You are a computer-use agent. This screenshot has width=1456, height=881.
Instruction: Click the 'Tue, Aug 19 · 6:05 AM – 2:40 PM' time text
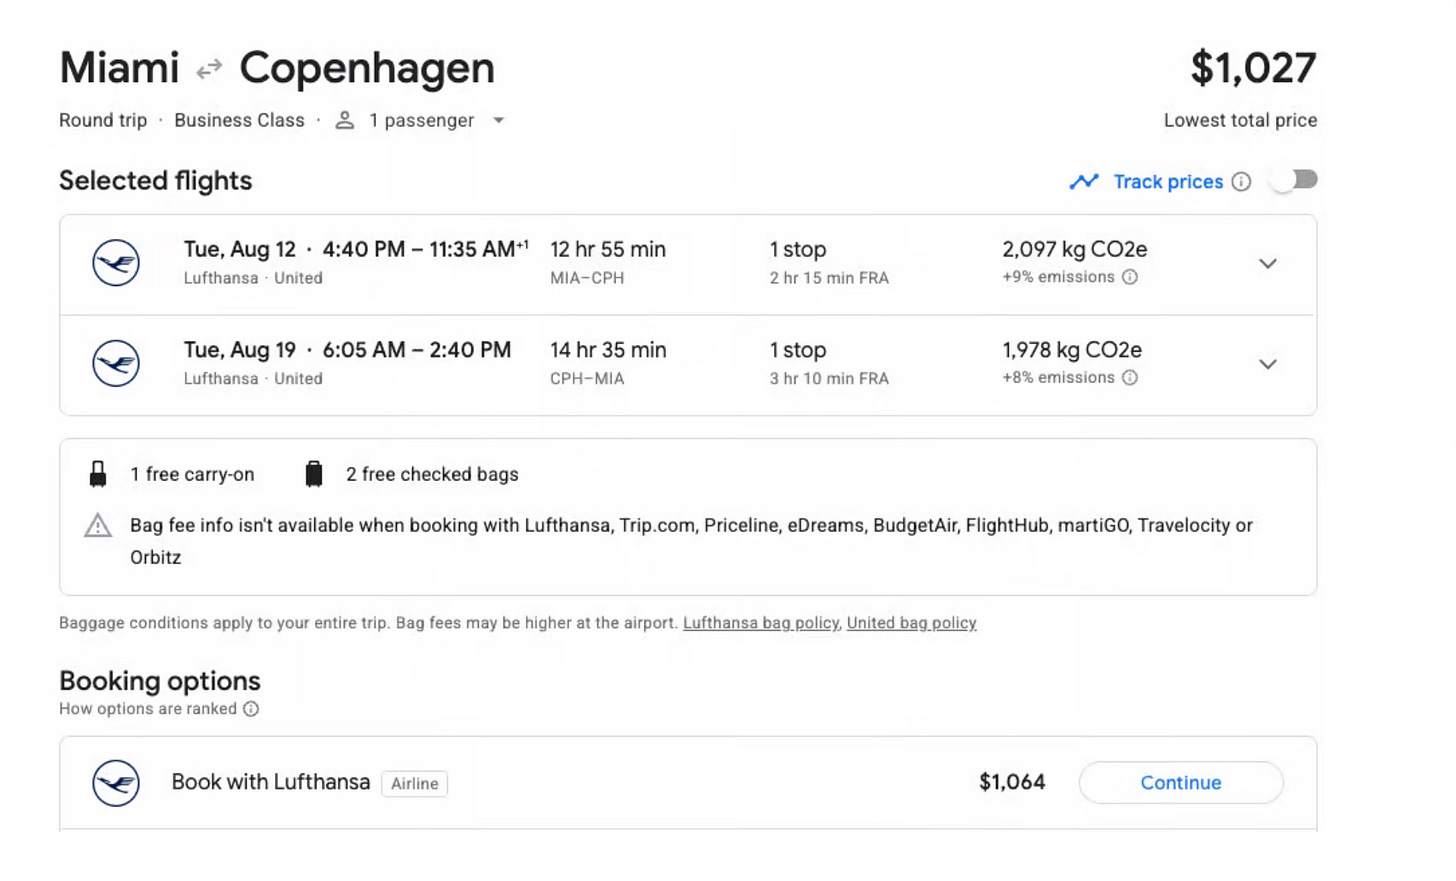[347, 350]
